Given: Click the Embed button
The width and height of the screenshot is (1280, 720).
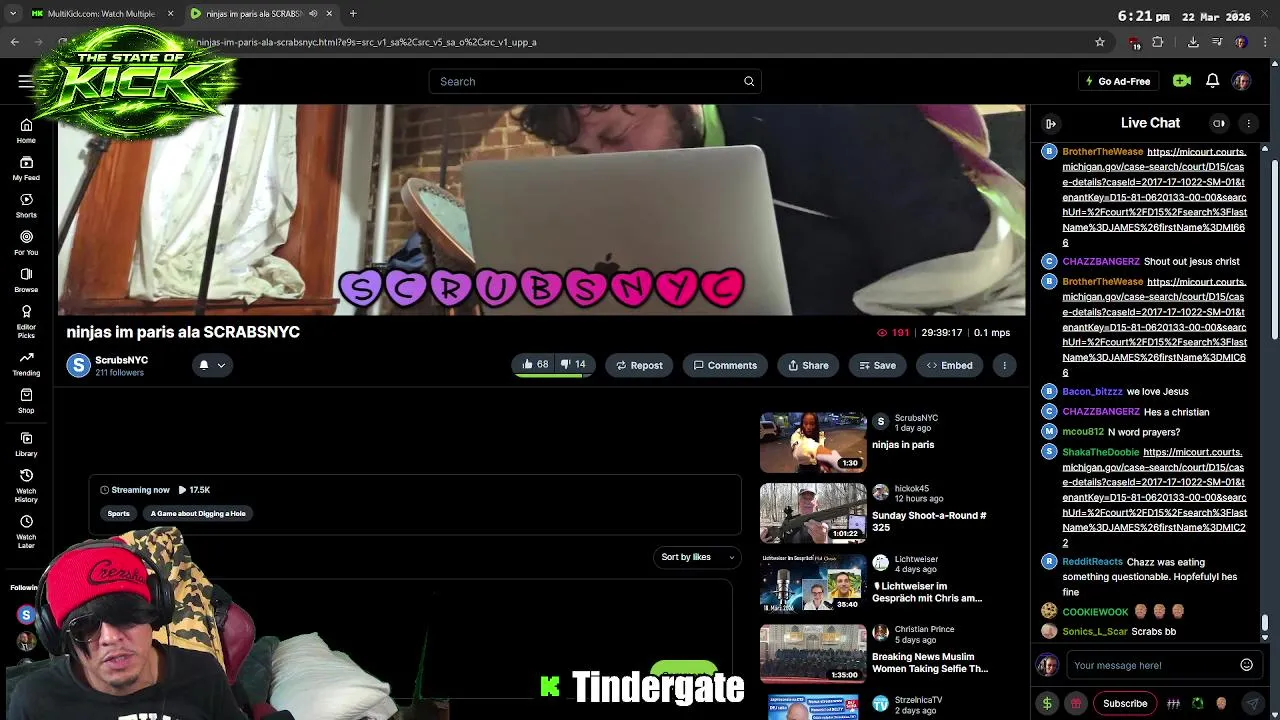Looking at the screenshot, I should point(949,365).
